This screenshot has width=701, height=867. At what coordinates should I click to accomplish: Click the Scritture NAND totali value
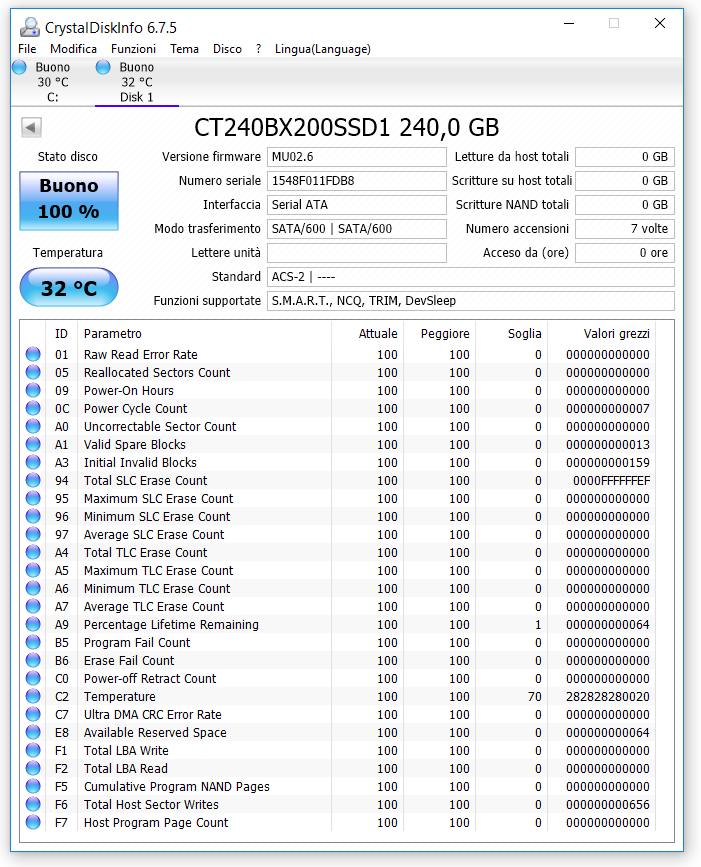coord(625,205)
